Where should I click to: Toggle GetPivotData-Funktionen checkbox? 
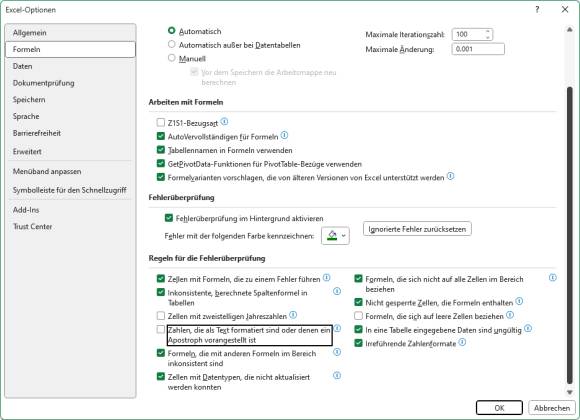tap(161, 163)
